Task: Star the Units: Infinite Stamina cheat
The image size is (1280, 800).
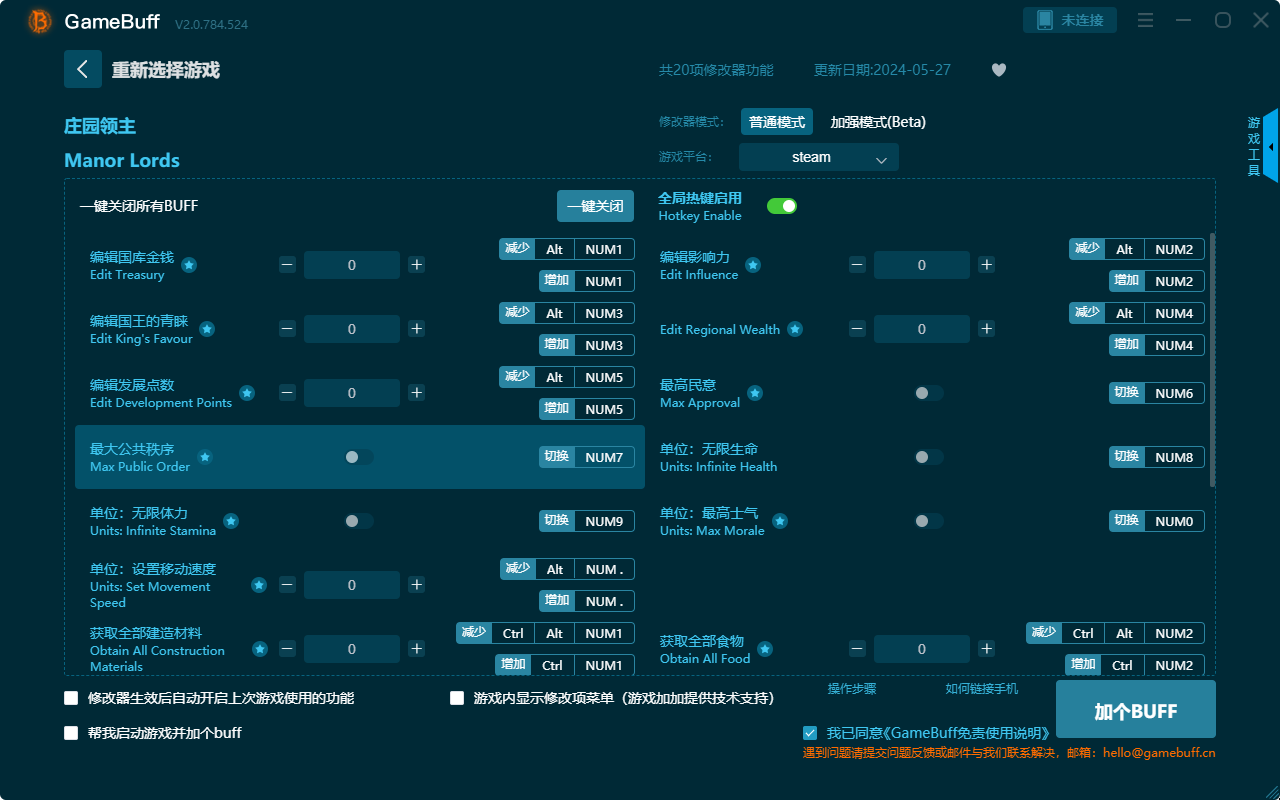Action: (x=231, y=521)
